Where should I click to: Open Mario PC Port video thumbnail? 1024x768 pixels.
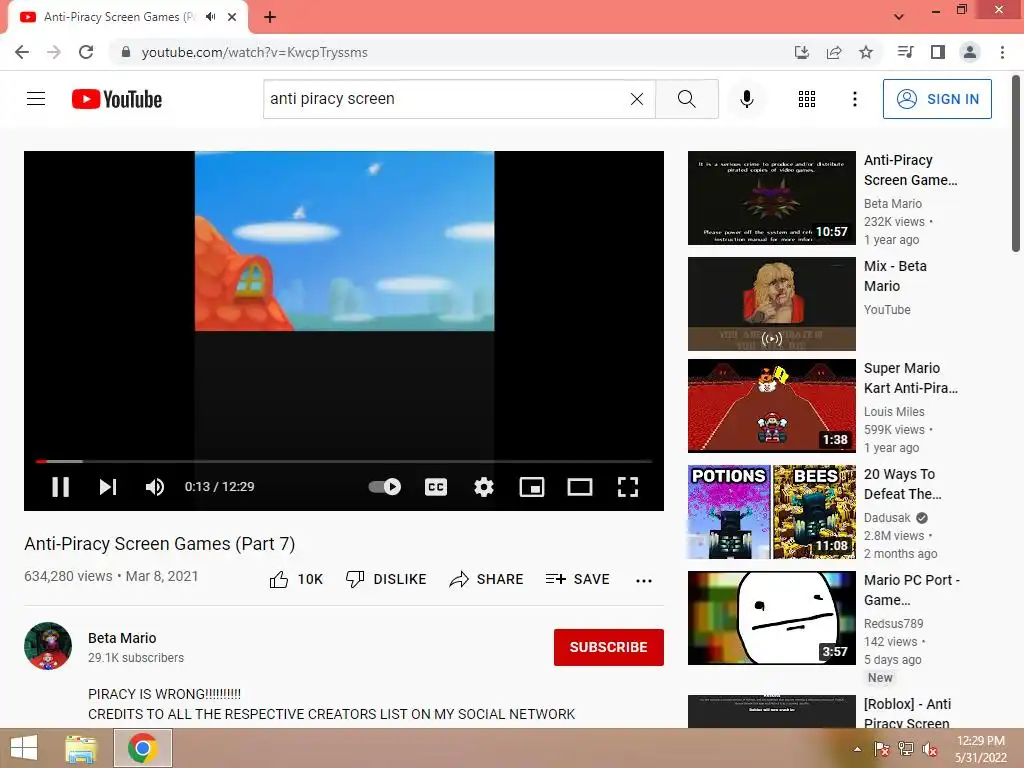click(x=771, y=618)
